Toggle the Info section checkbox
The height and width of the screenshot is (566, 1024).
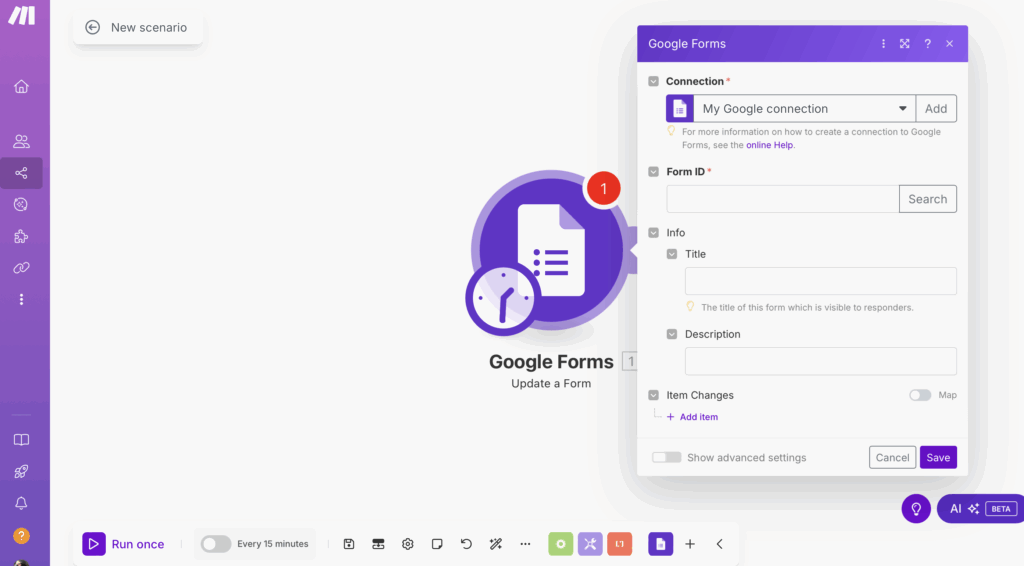[x=653, y=232]
